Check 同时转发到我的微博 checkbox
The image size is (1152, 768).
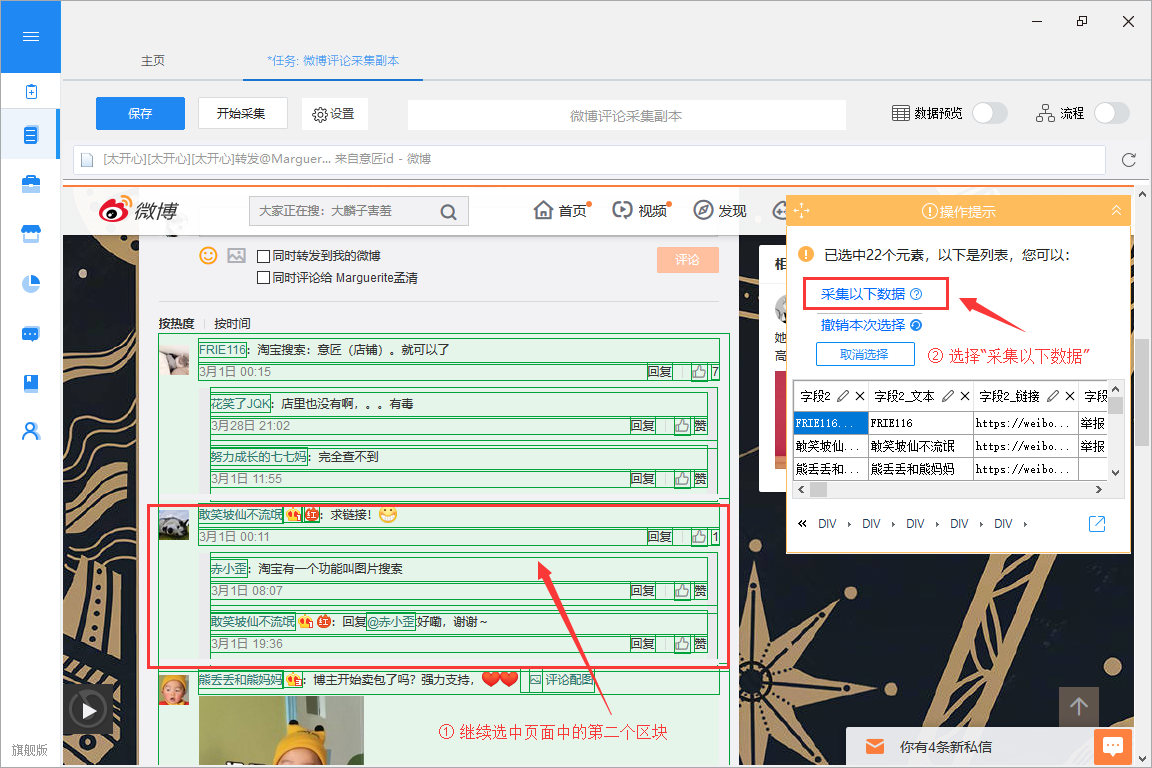[263, 256]
